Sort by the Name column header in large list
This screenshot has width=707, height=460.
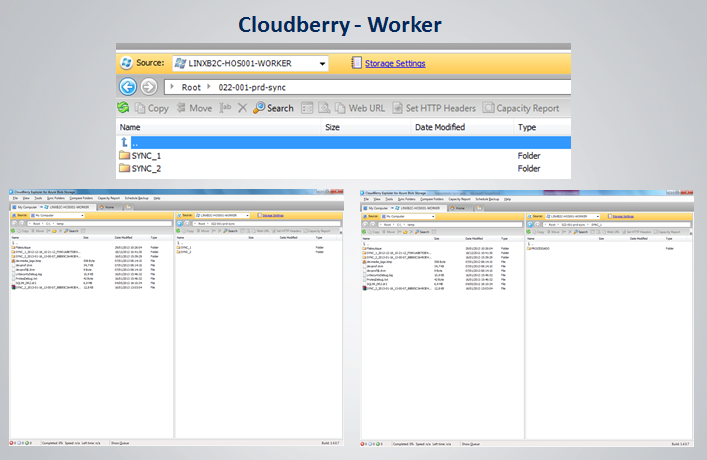pos(219,127)
